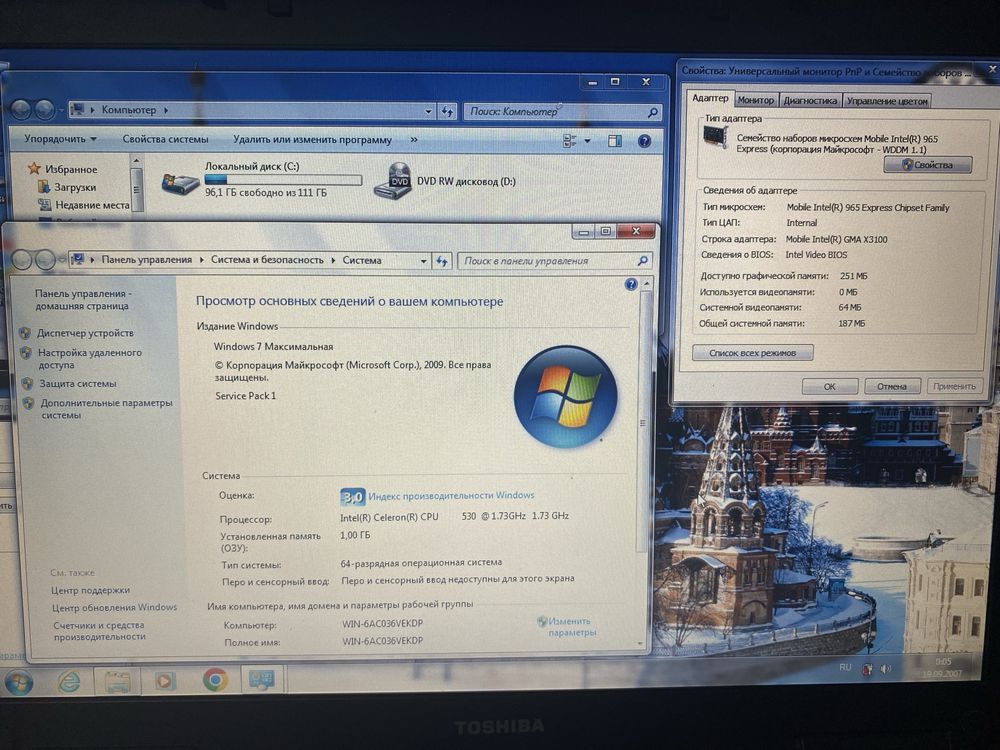This screenshot has width=1000, height=750.
Task: Launch Google Chrome from the taskbar
Action: click(x=215, y=680)
